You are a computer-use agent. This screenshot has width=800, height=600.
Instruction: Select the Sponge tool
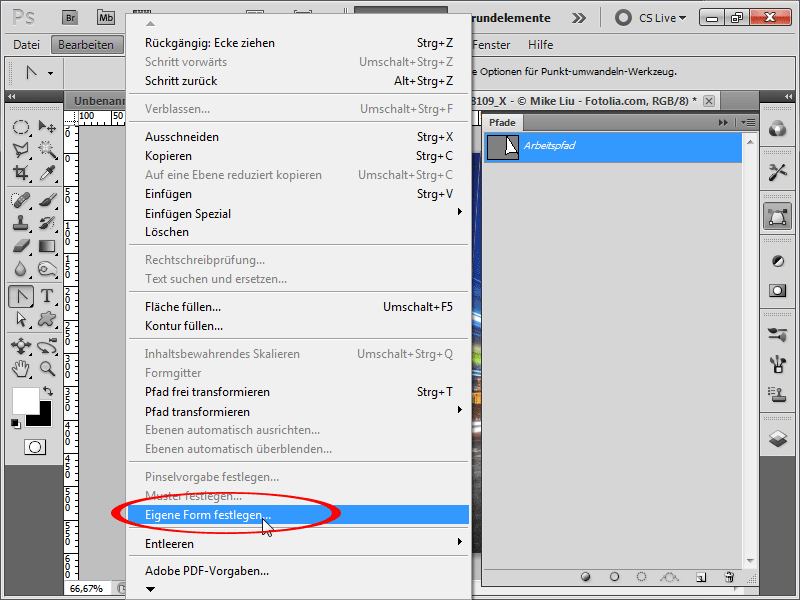coord(47,269)
